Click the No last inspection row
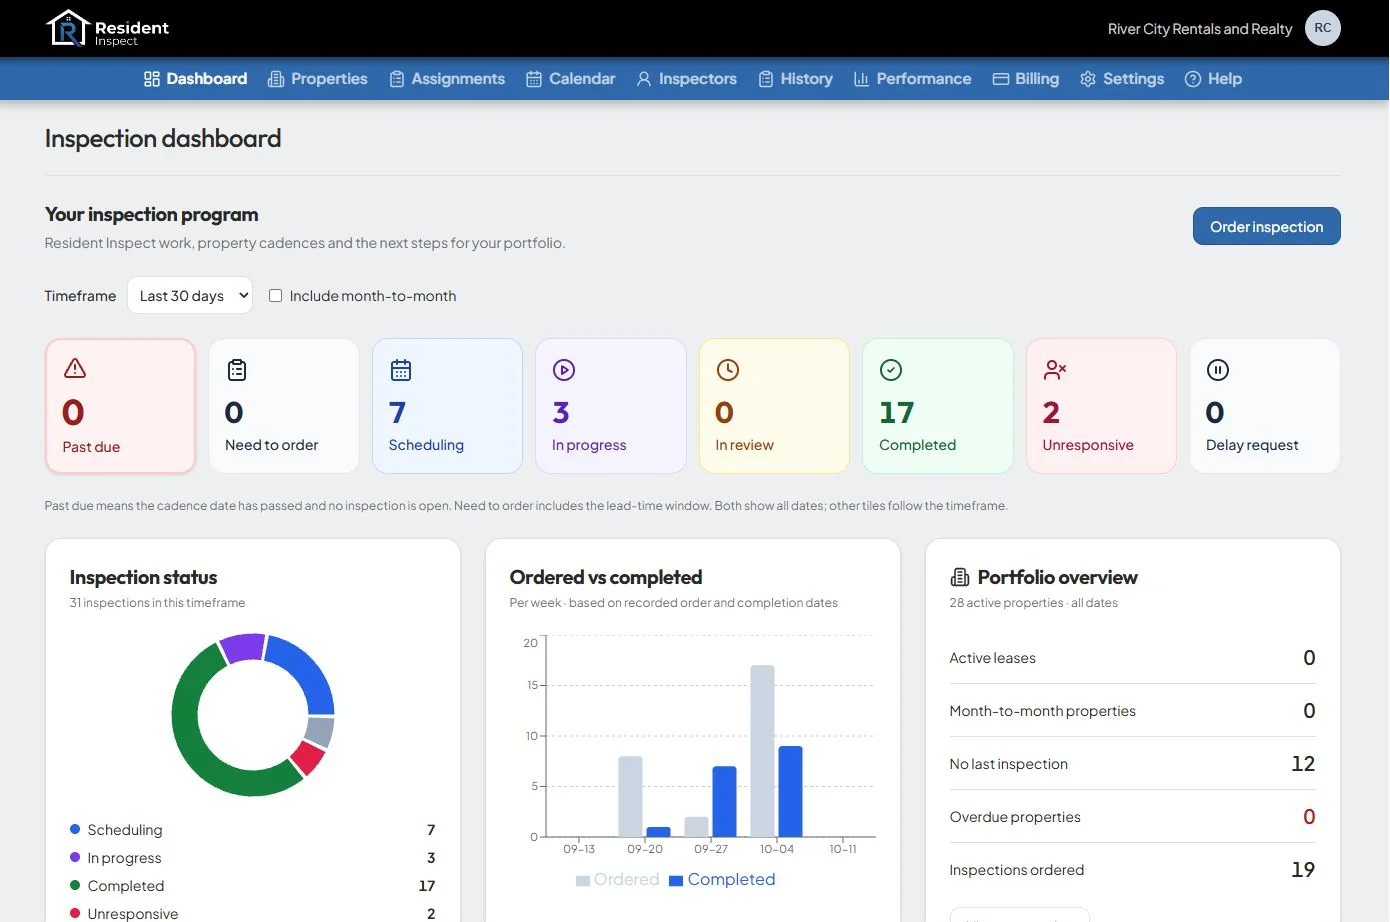This screenshot has height=922, width=1390. [x=1132, y=764]
